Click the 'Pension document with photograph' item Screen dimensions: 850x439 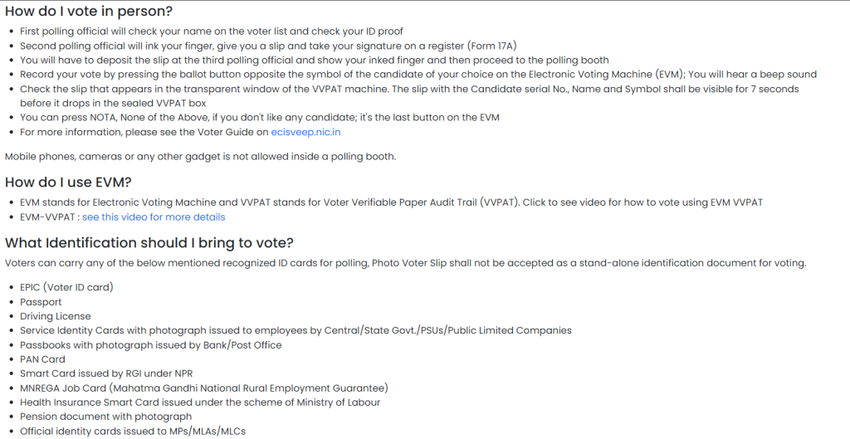click(106, 417)
